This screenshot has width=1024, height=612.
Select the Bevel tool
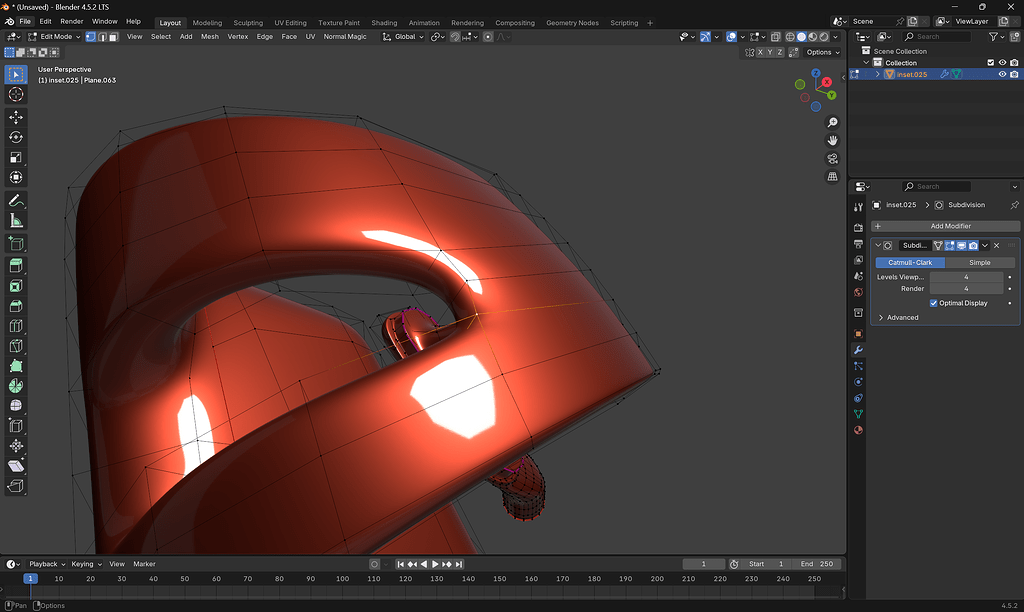point(16,306)
